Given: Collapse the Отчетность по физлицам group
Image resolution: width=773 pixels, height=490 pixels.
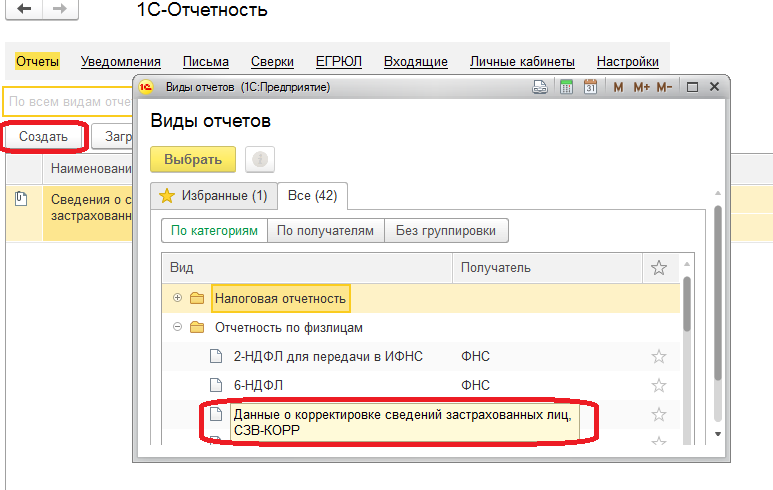Looking at the screenshot, I should (x=177, y=327).
